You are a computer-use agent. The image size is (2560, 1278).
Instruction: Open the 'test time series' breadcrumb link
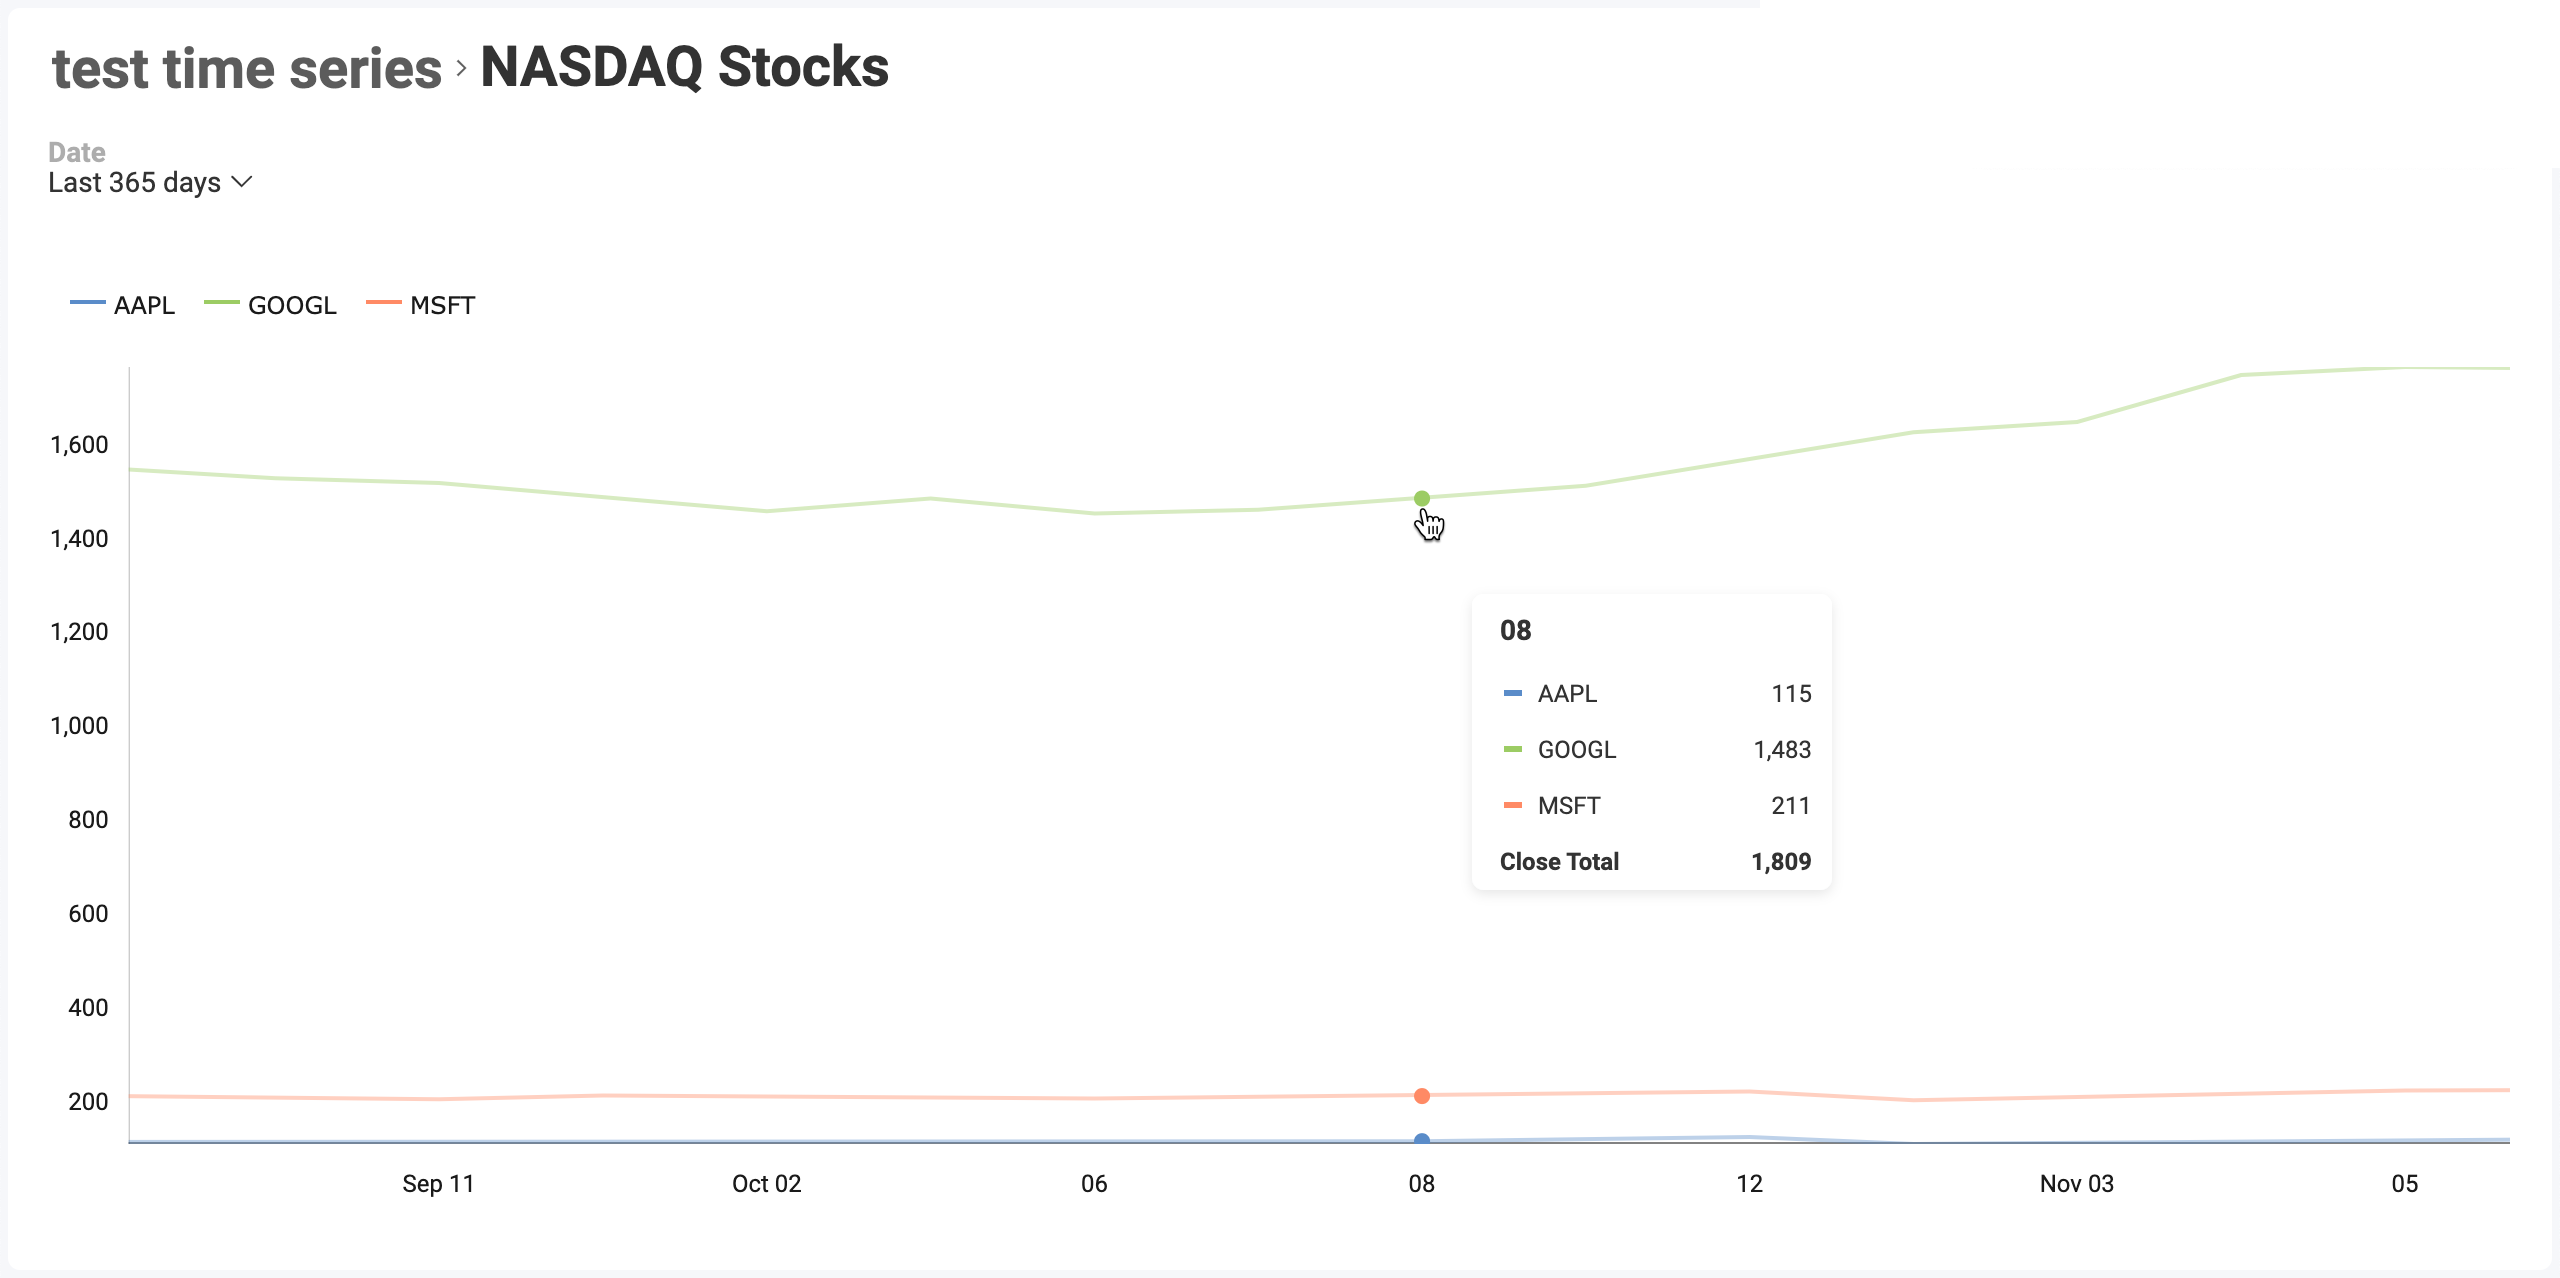(x=247, y=68)
